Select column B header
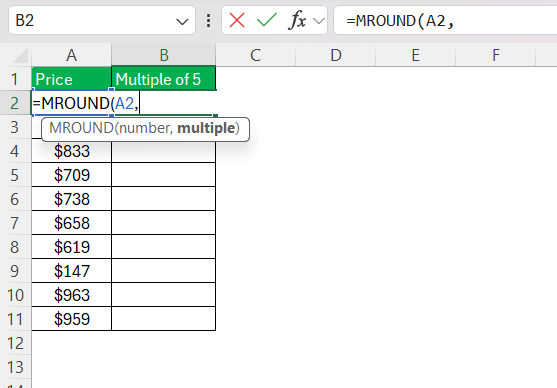Screen dimensions: 557x388 coord(163,55)
